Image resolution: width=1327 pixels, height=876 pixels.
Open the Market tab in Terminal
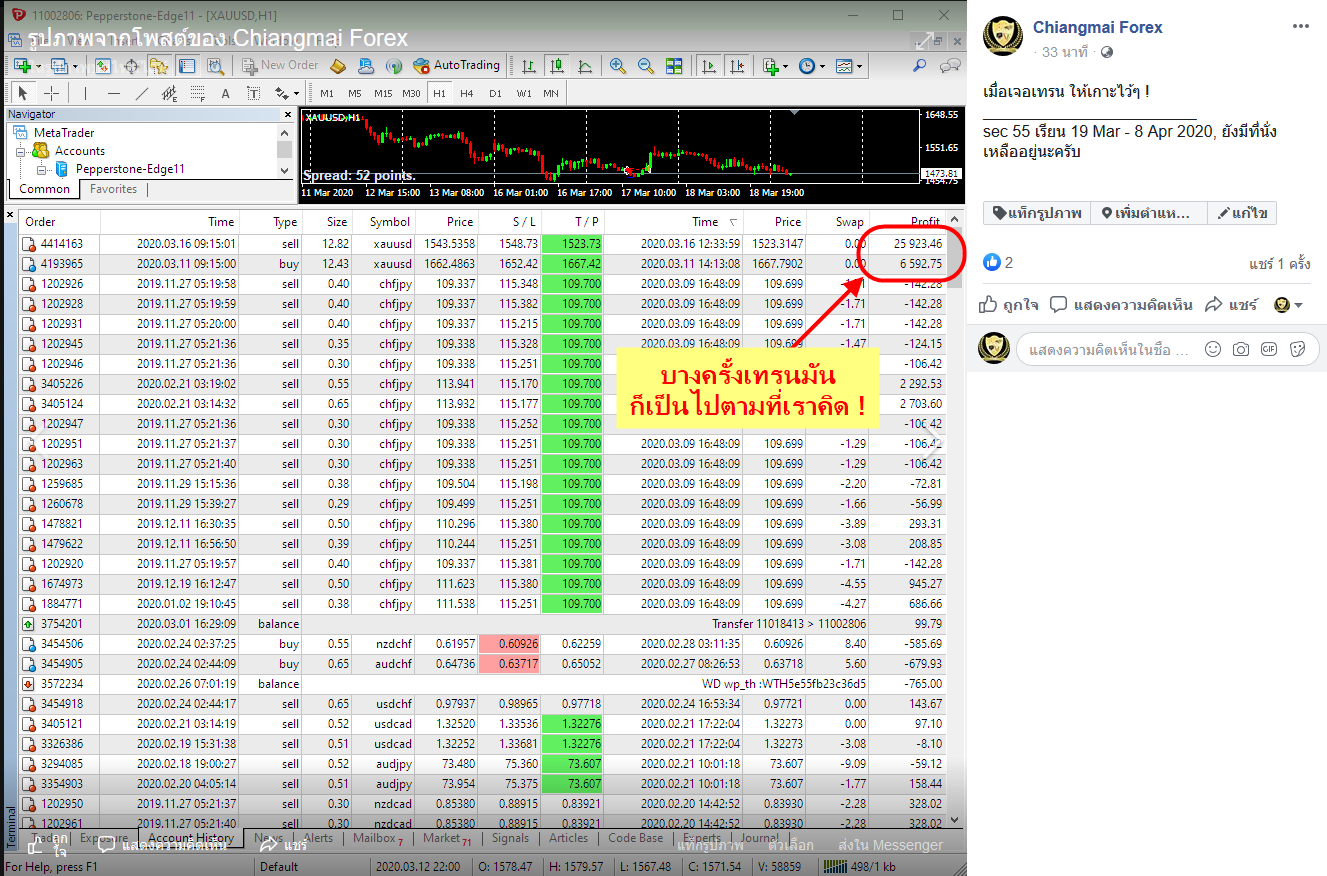(446, 839)
